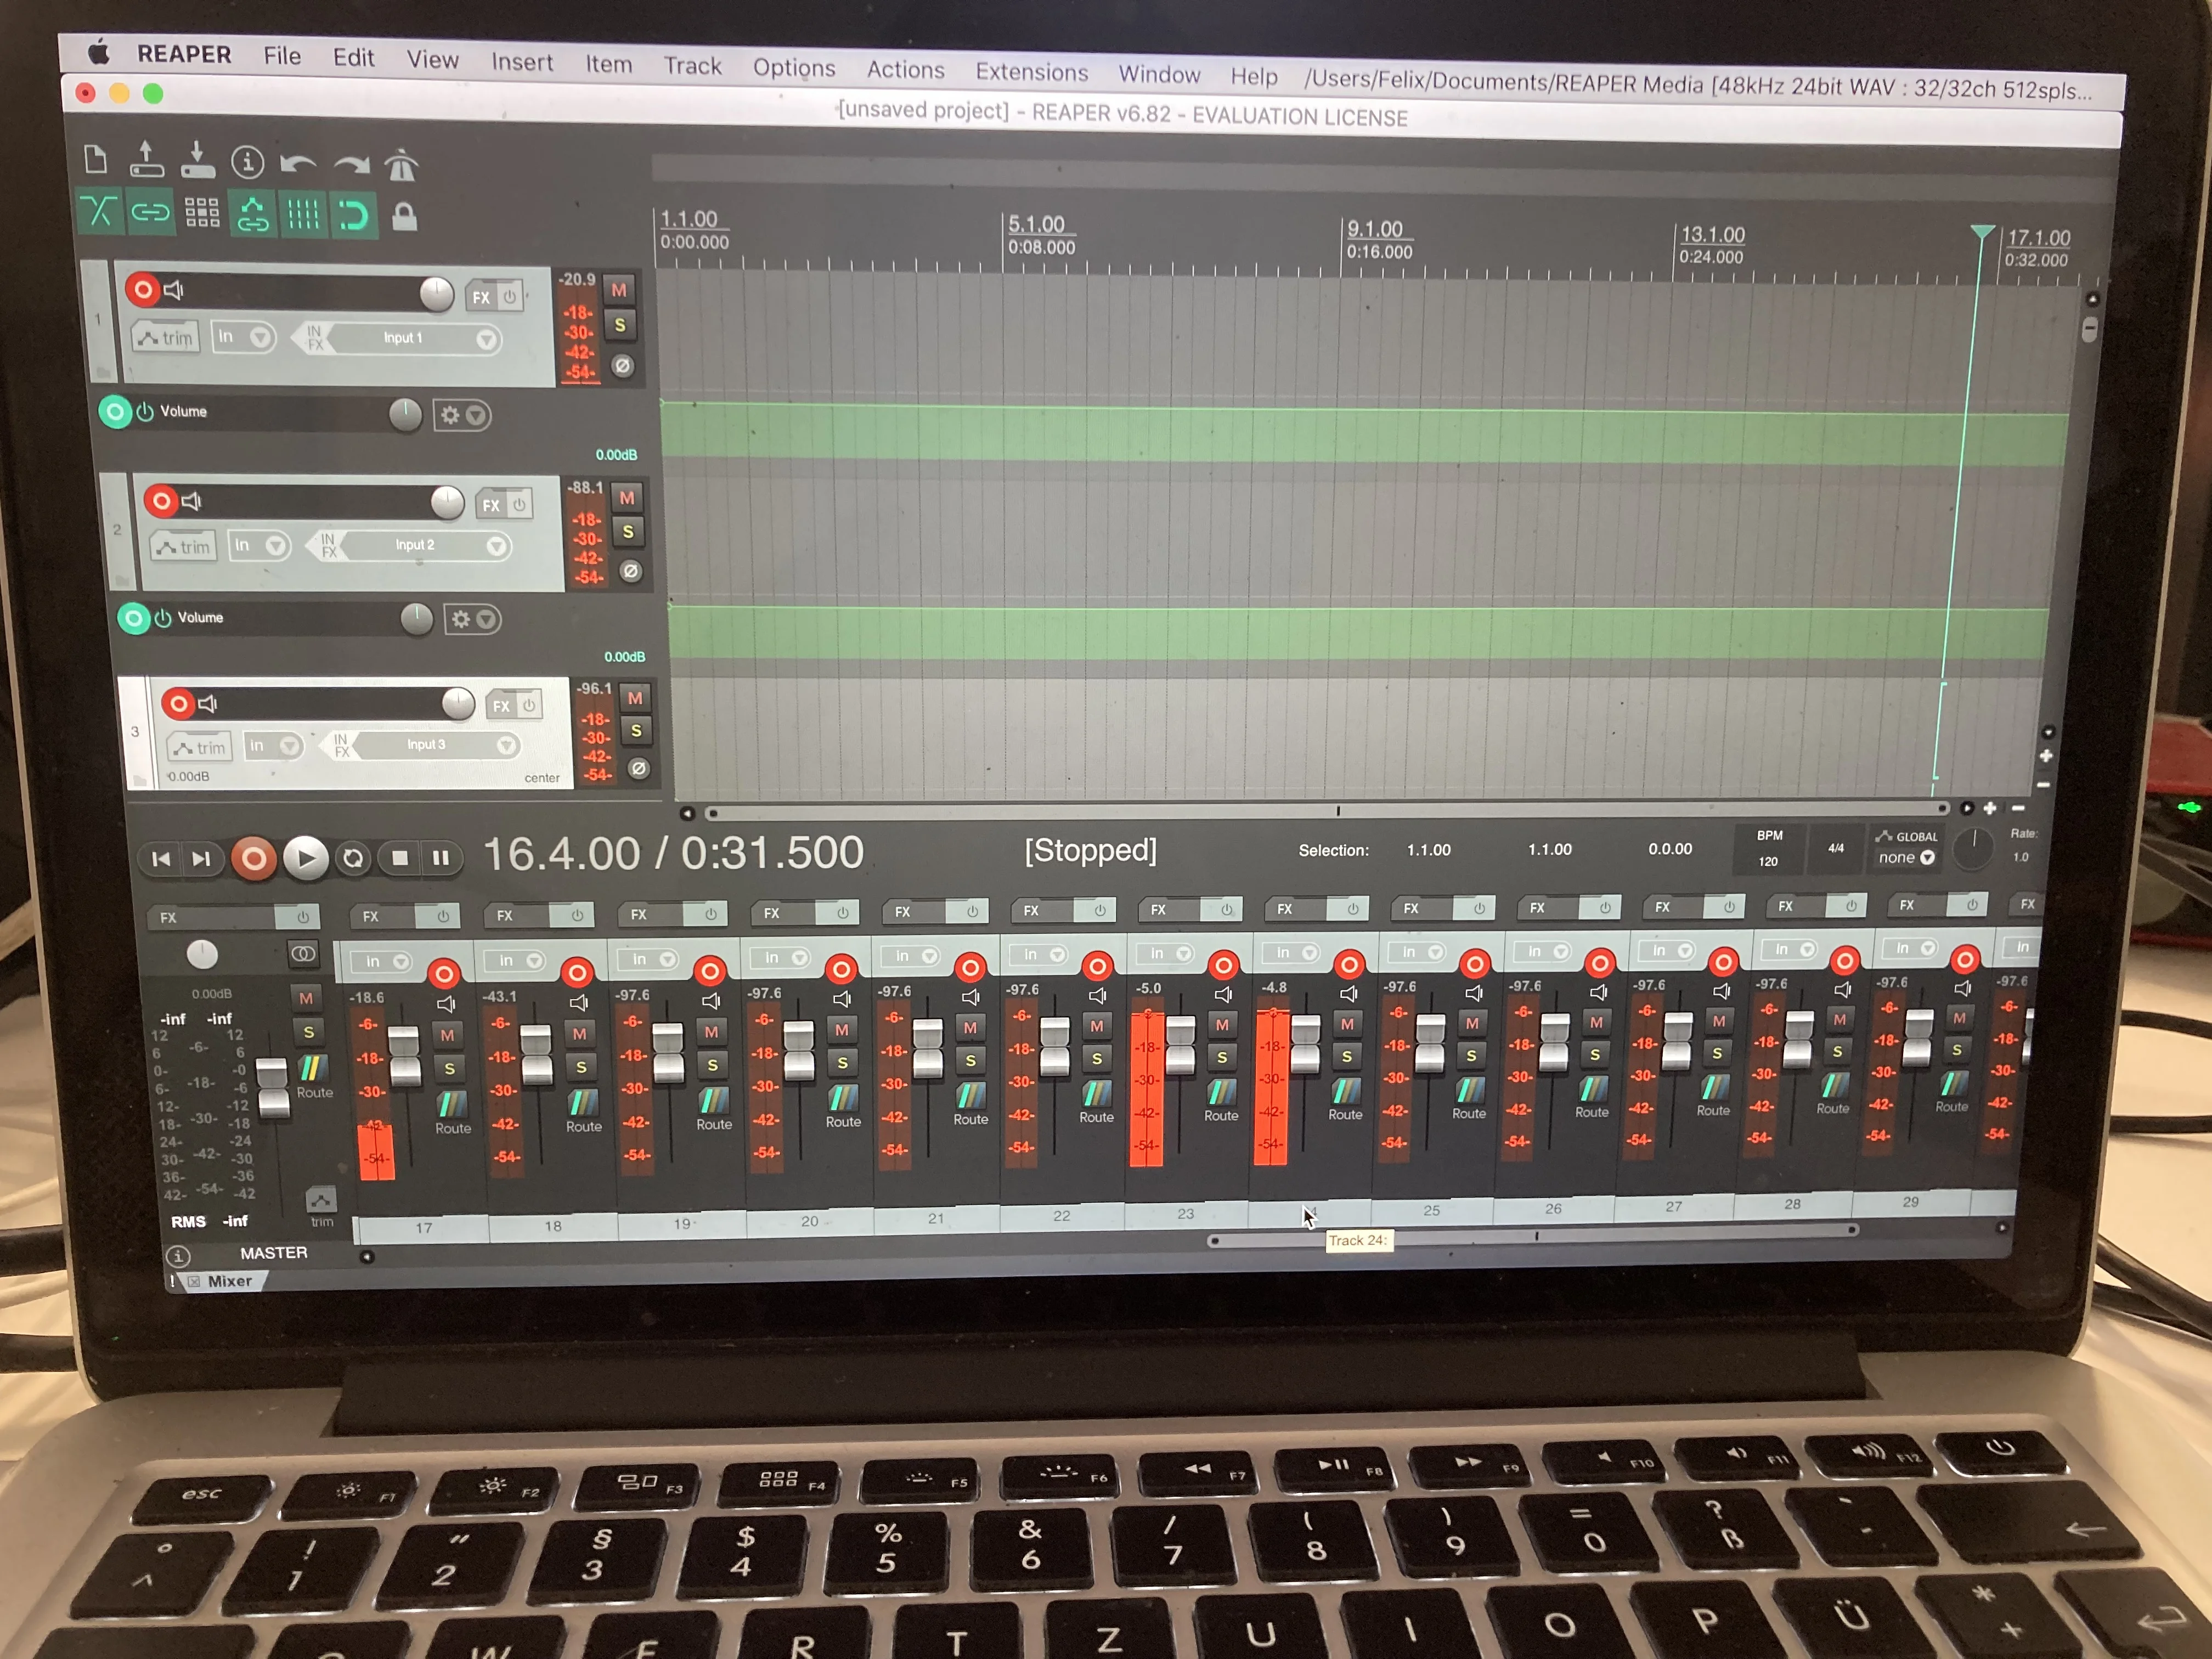Open the Options menu
The height and width of the screenshot is (1659, 2212).
(x=794, y=68)
